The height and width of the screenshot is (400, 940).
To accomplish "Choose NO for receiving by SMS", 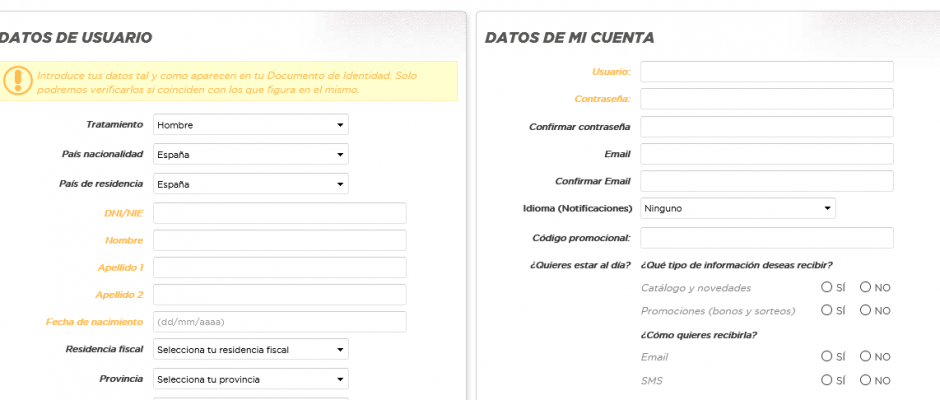I will pos(865,380).
